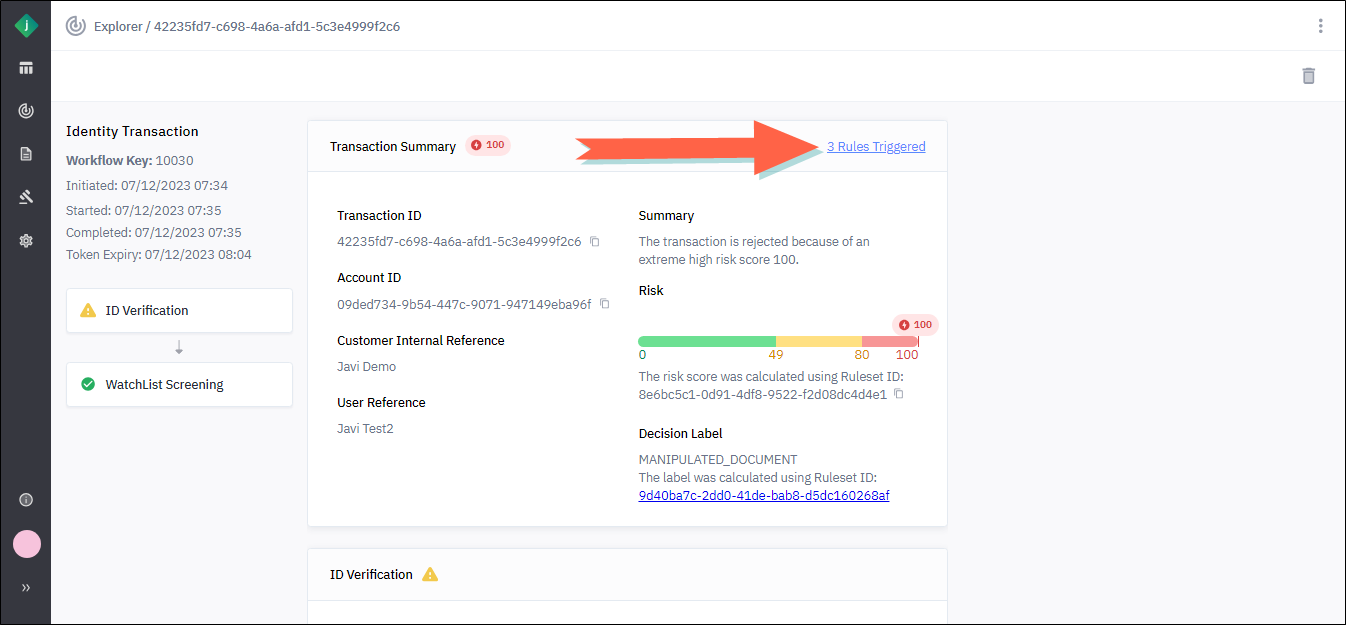Open the 3 Rules Triggered link
1346x625 pixels.
(x=876, y=147)
